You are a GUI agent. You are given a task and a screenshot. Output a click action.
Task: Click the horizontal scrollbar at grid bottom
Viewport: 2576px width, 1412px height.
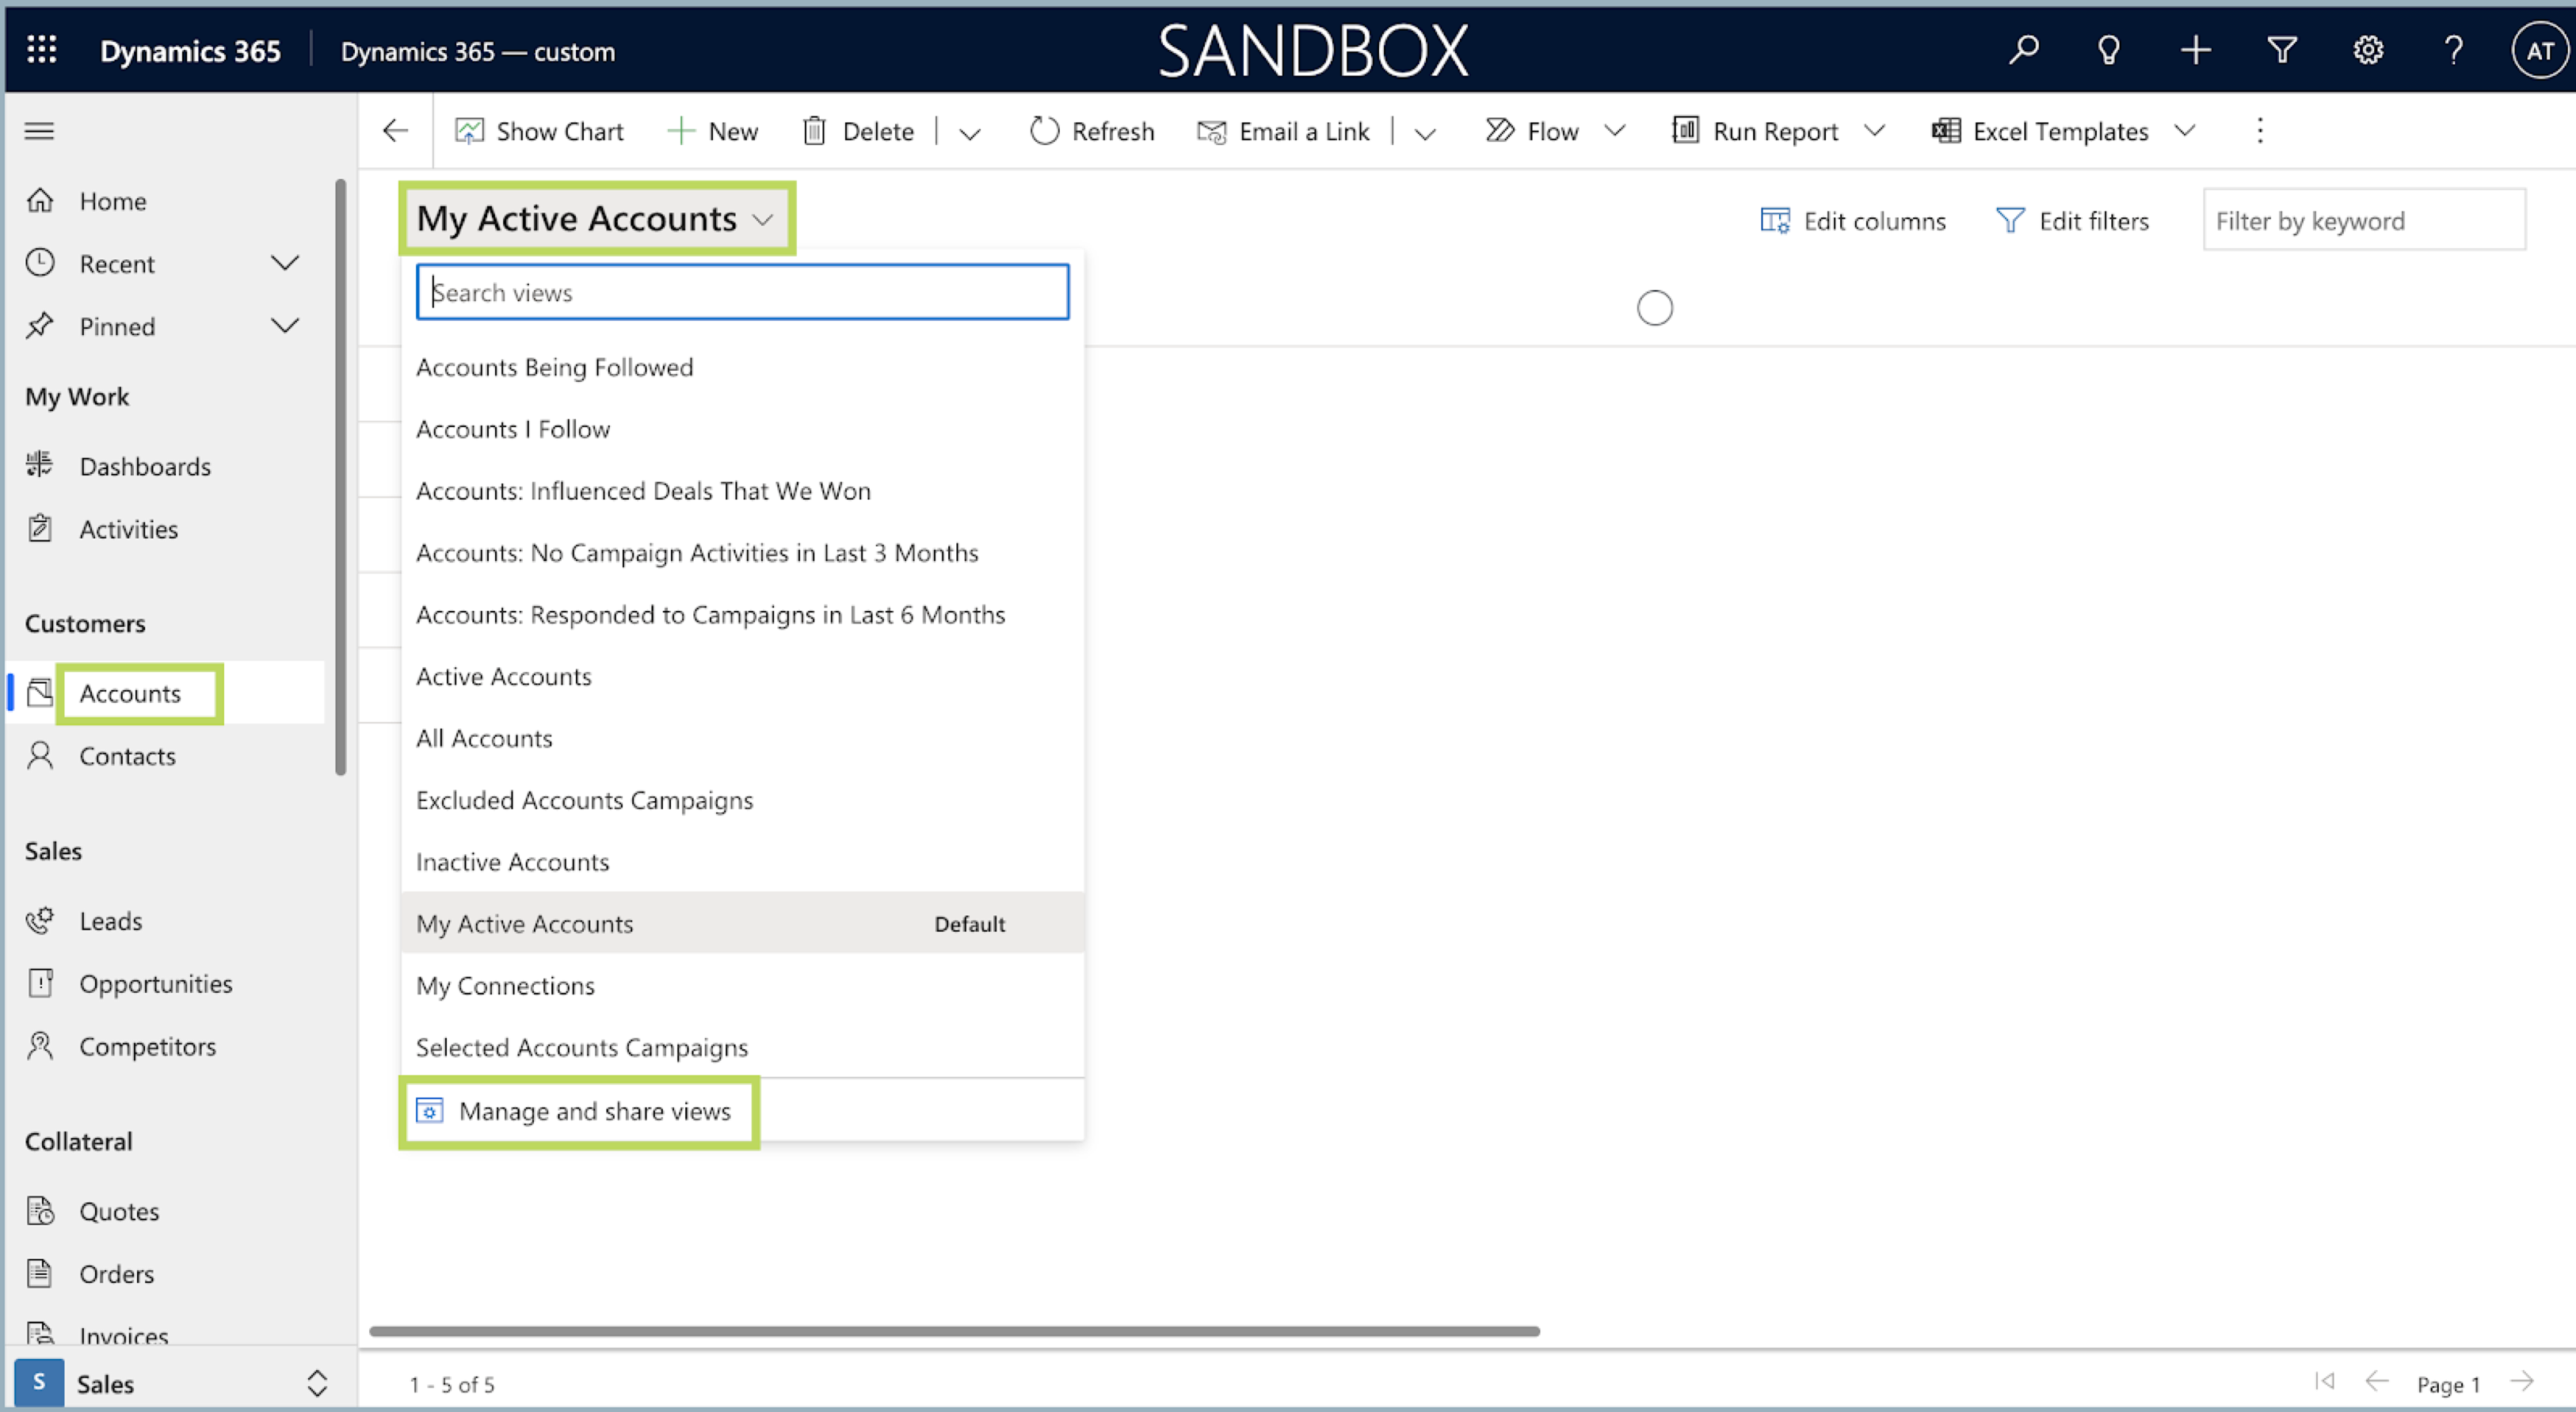pos(954,1331)
